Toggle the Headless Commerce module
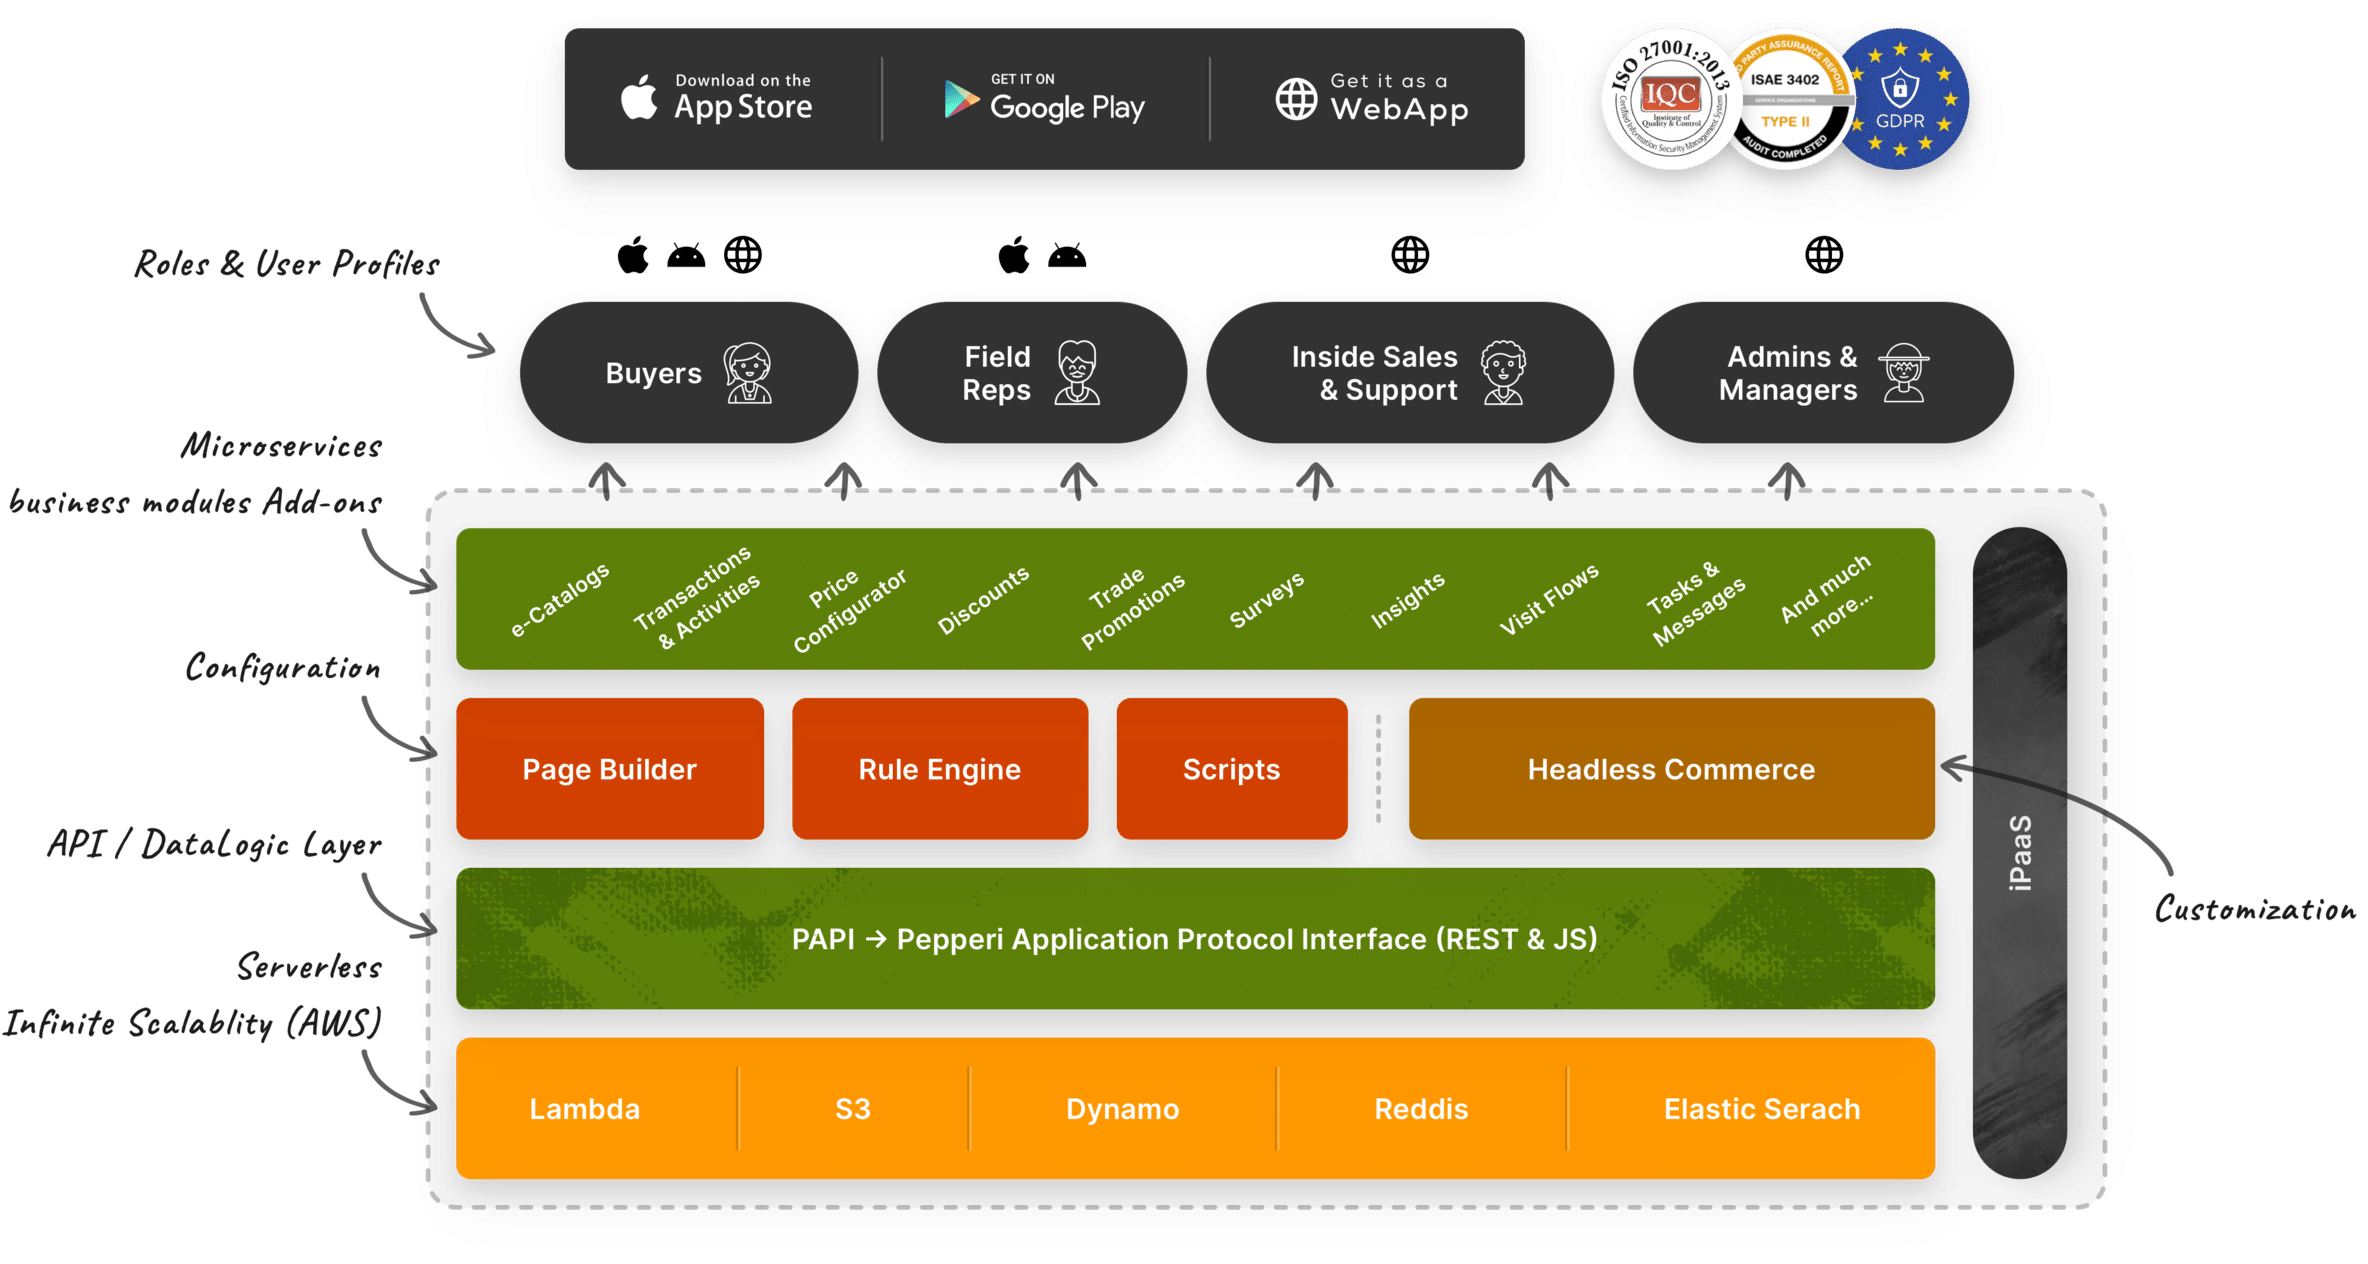Screen dimensions: 2368x1264 (x=1672, y=769)
